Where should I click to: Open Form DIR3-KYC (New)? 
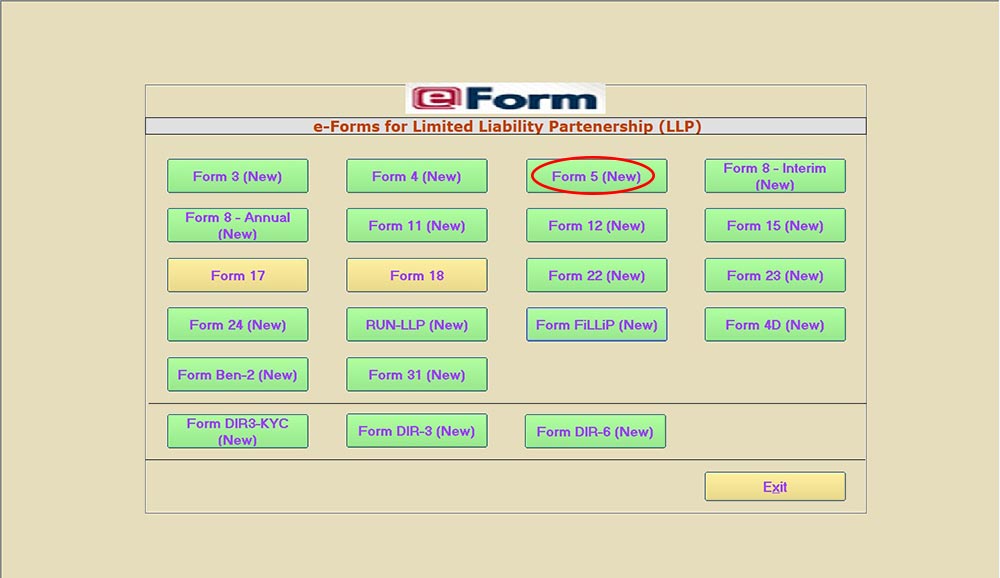point(237,431)
